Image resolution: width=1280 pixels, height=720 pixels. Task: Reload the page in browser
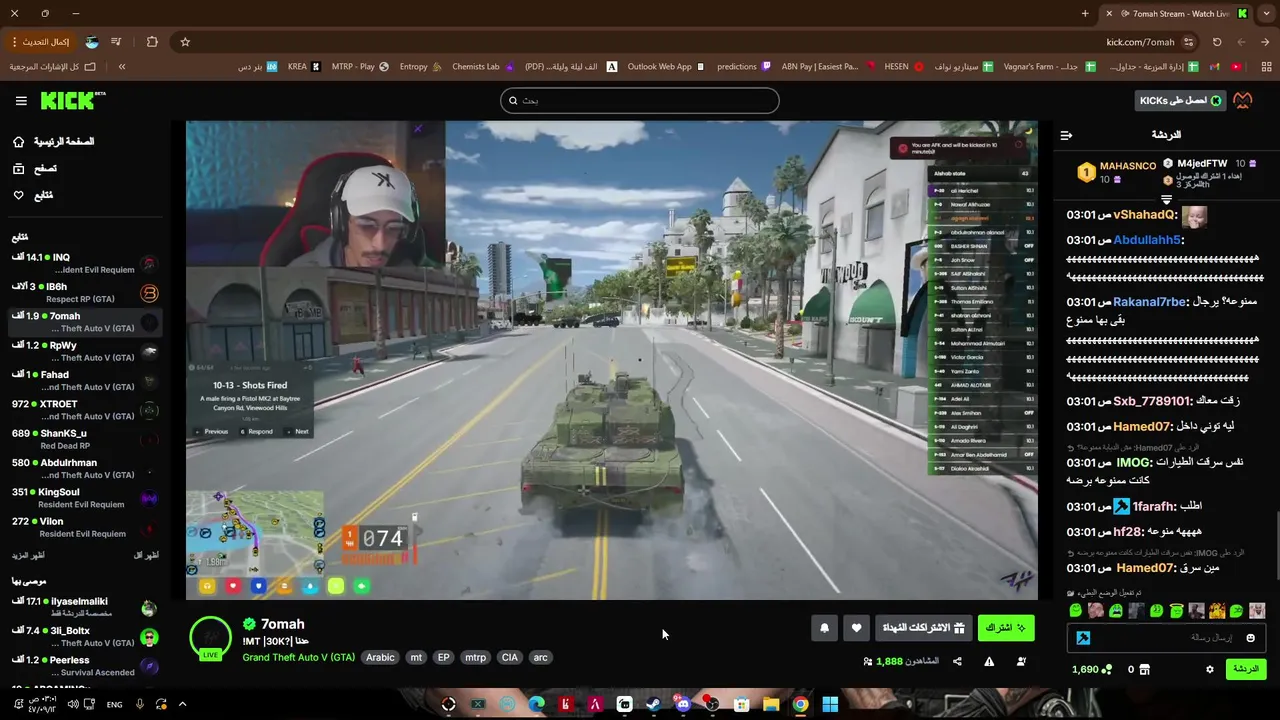click(x=1217, y=42)
